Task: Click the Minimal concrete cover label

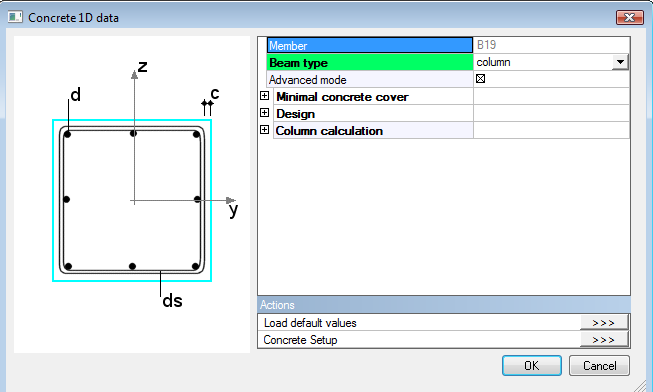Action: tap(342, 97)
